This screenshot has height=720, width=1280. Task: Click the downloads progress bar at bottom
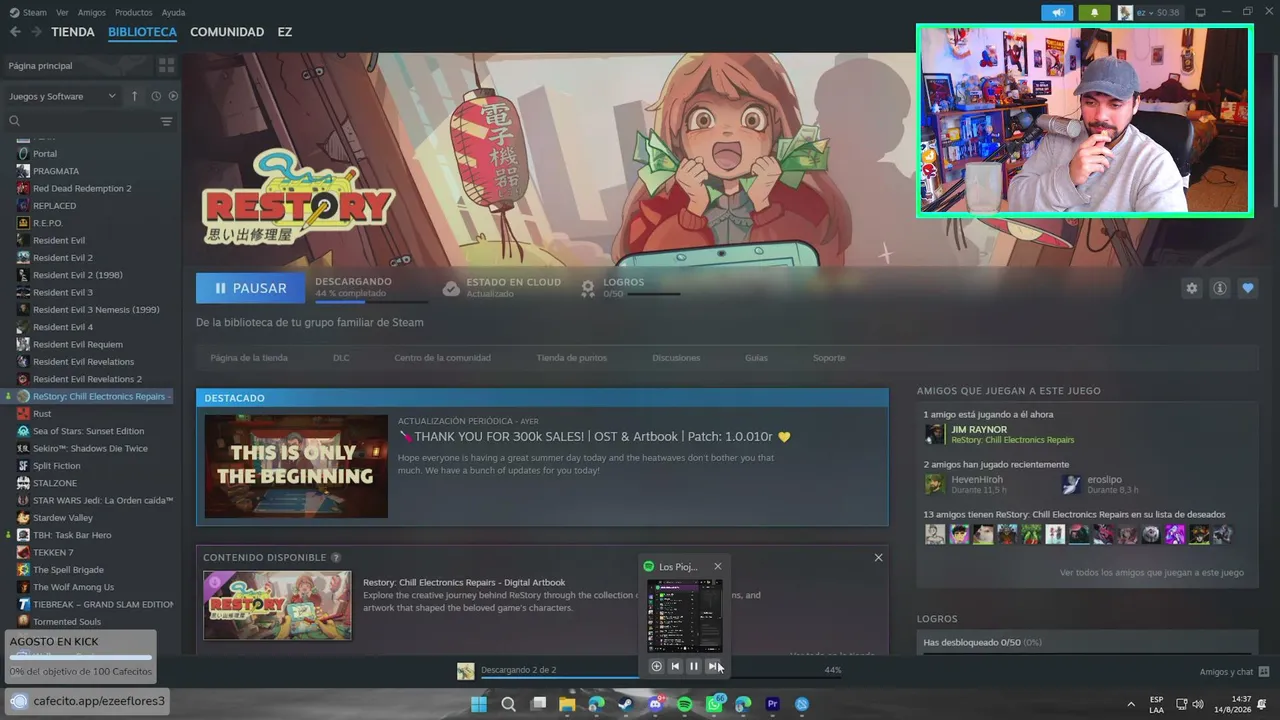pyautogui.click(x=660, y=677)
